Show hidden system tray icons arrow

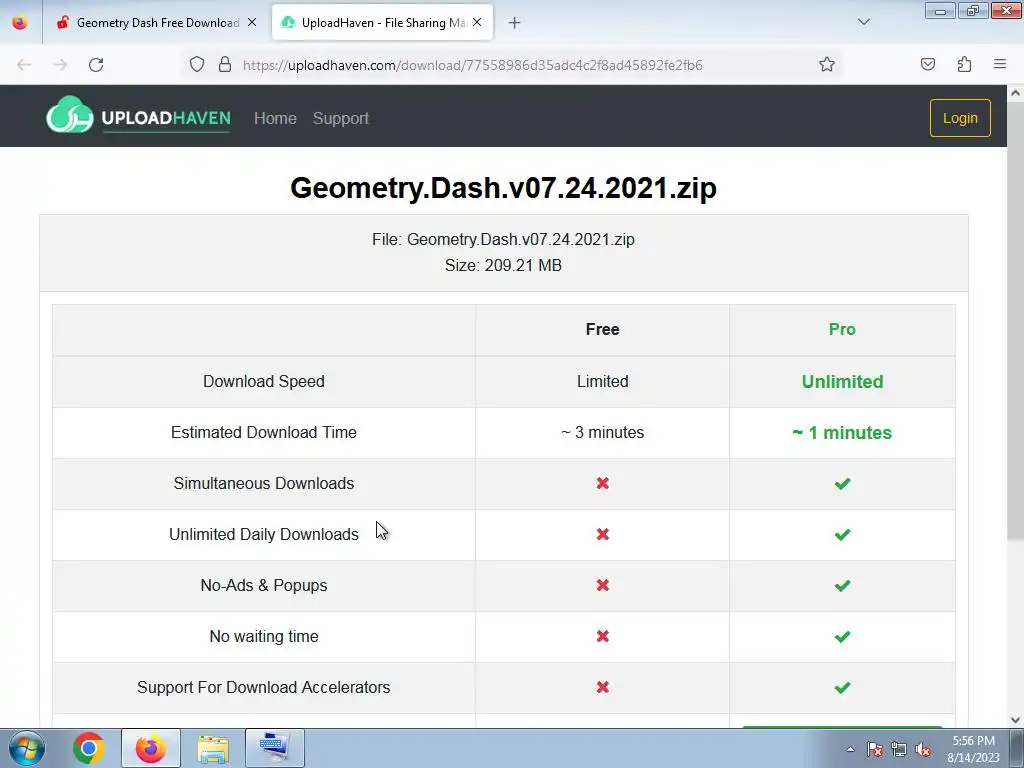[x=850, y=749]
